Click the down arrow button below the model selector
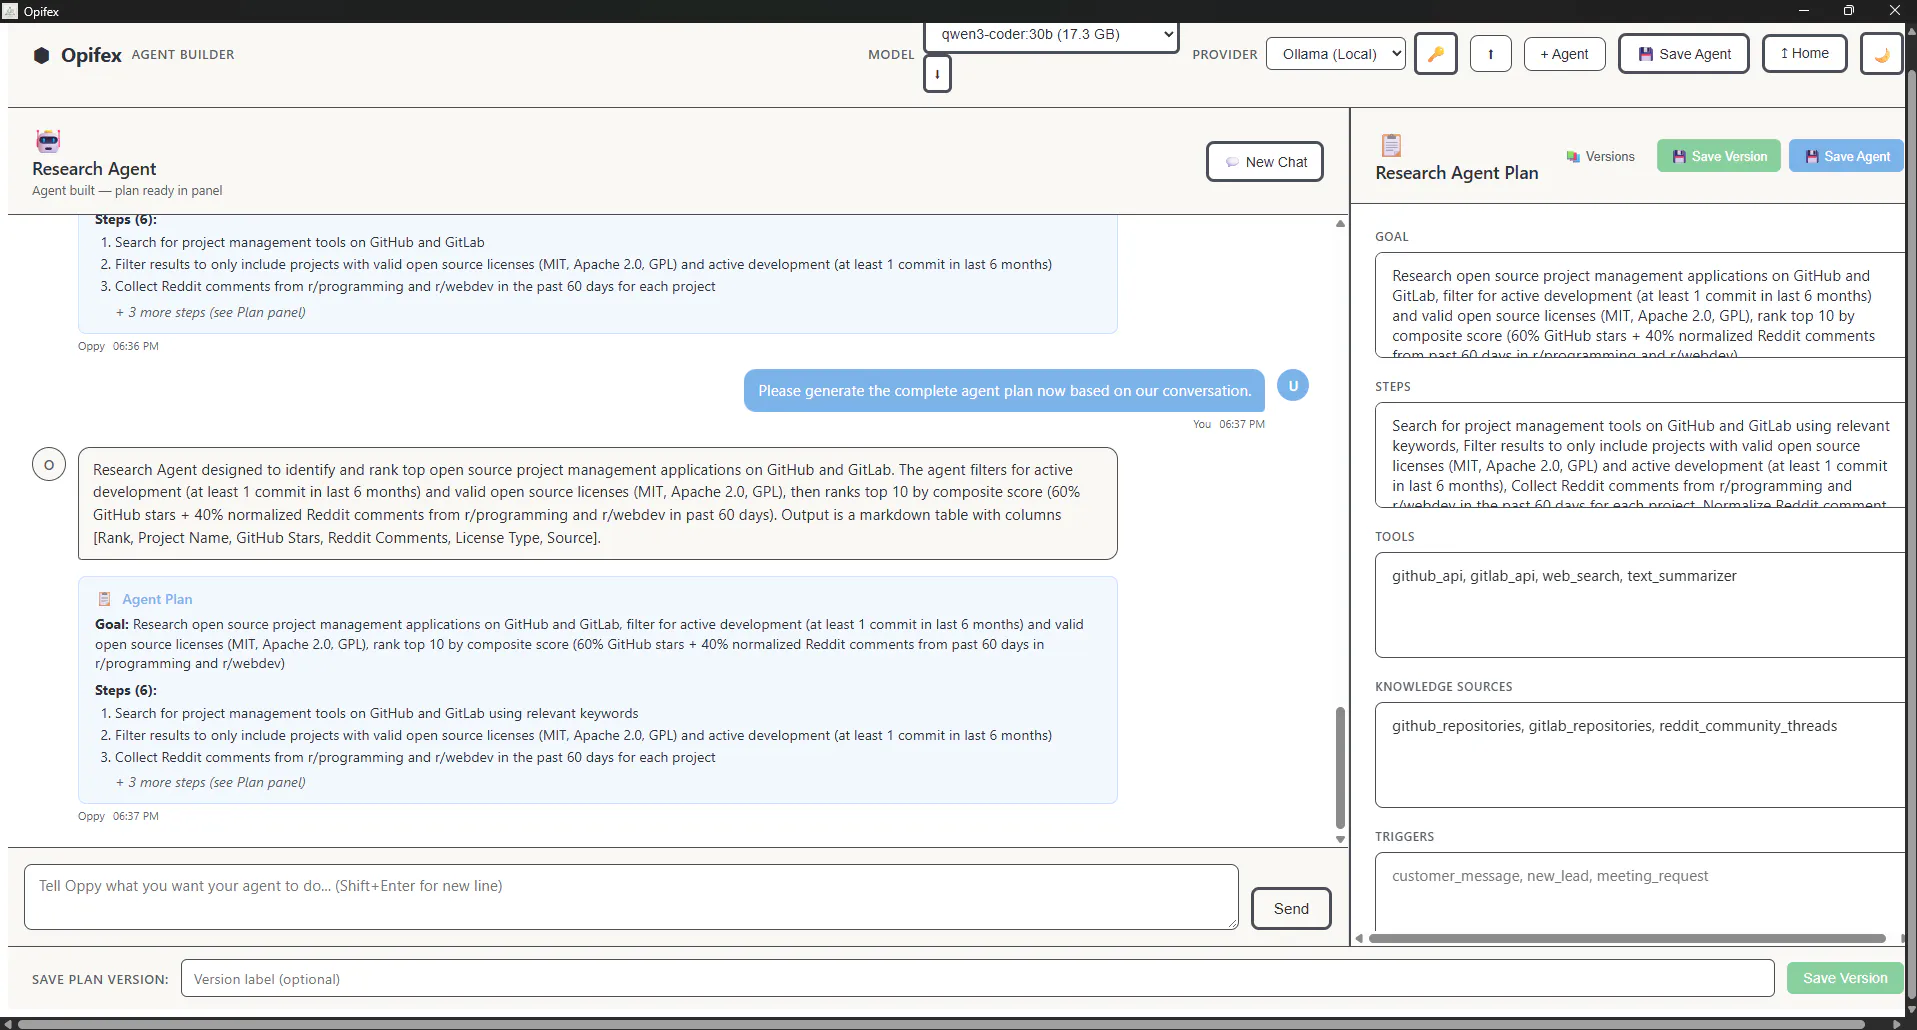Screen dimensions: 1917x1030 click(937, 74)
